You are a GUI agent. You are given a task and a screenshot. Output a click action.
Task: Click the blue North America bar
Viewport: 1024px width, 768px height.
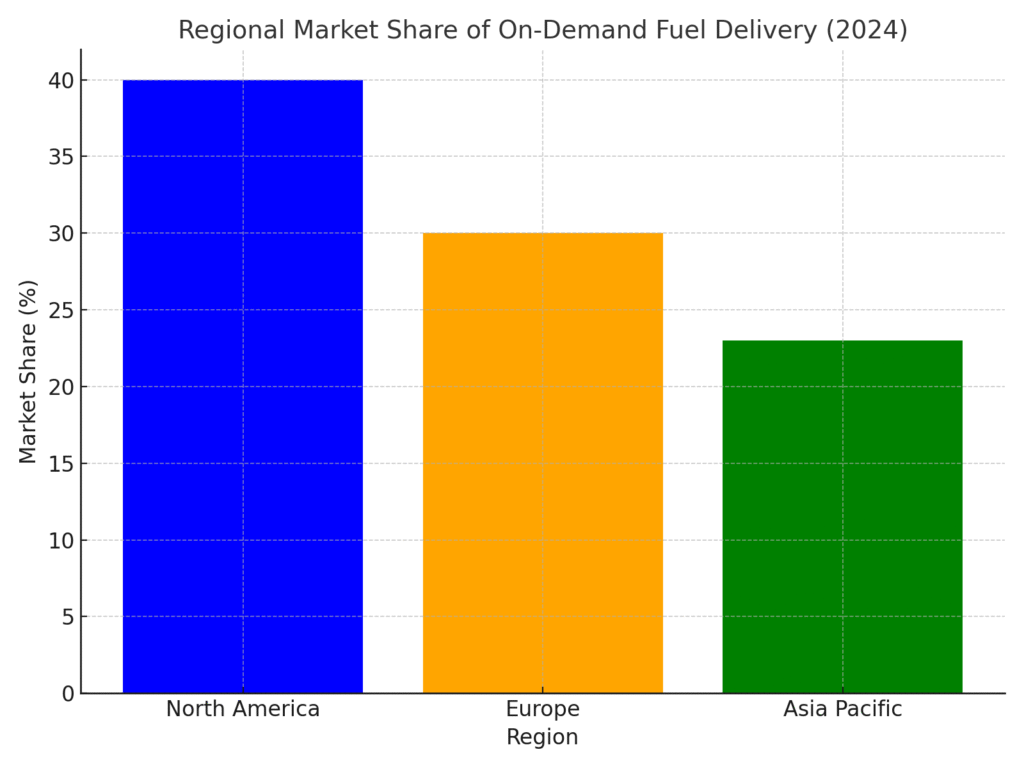243,387
